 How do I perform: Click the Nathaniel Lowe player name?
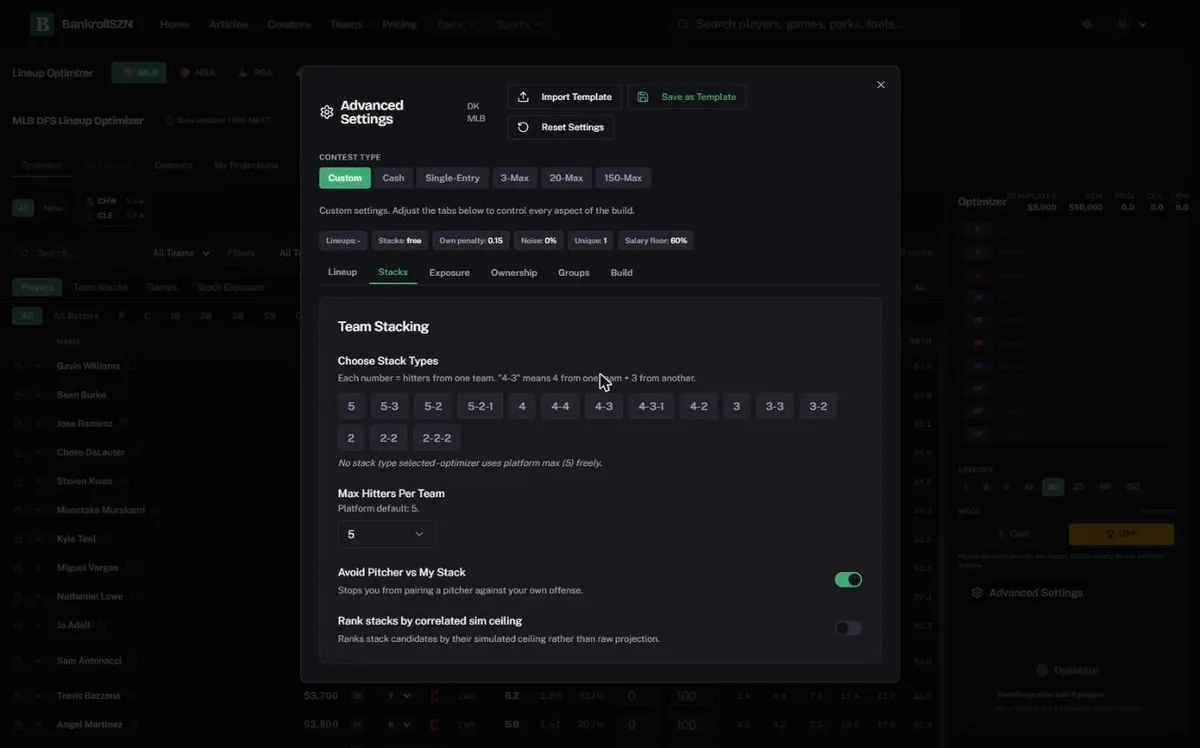(89, 596)
